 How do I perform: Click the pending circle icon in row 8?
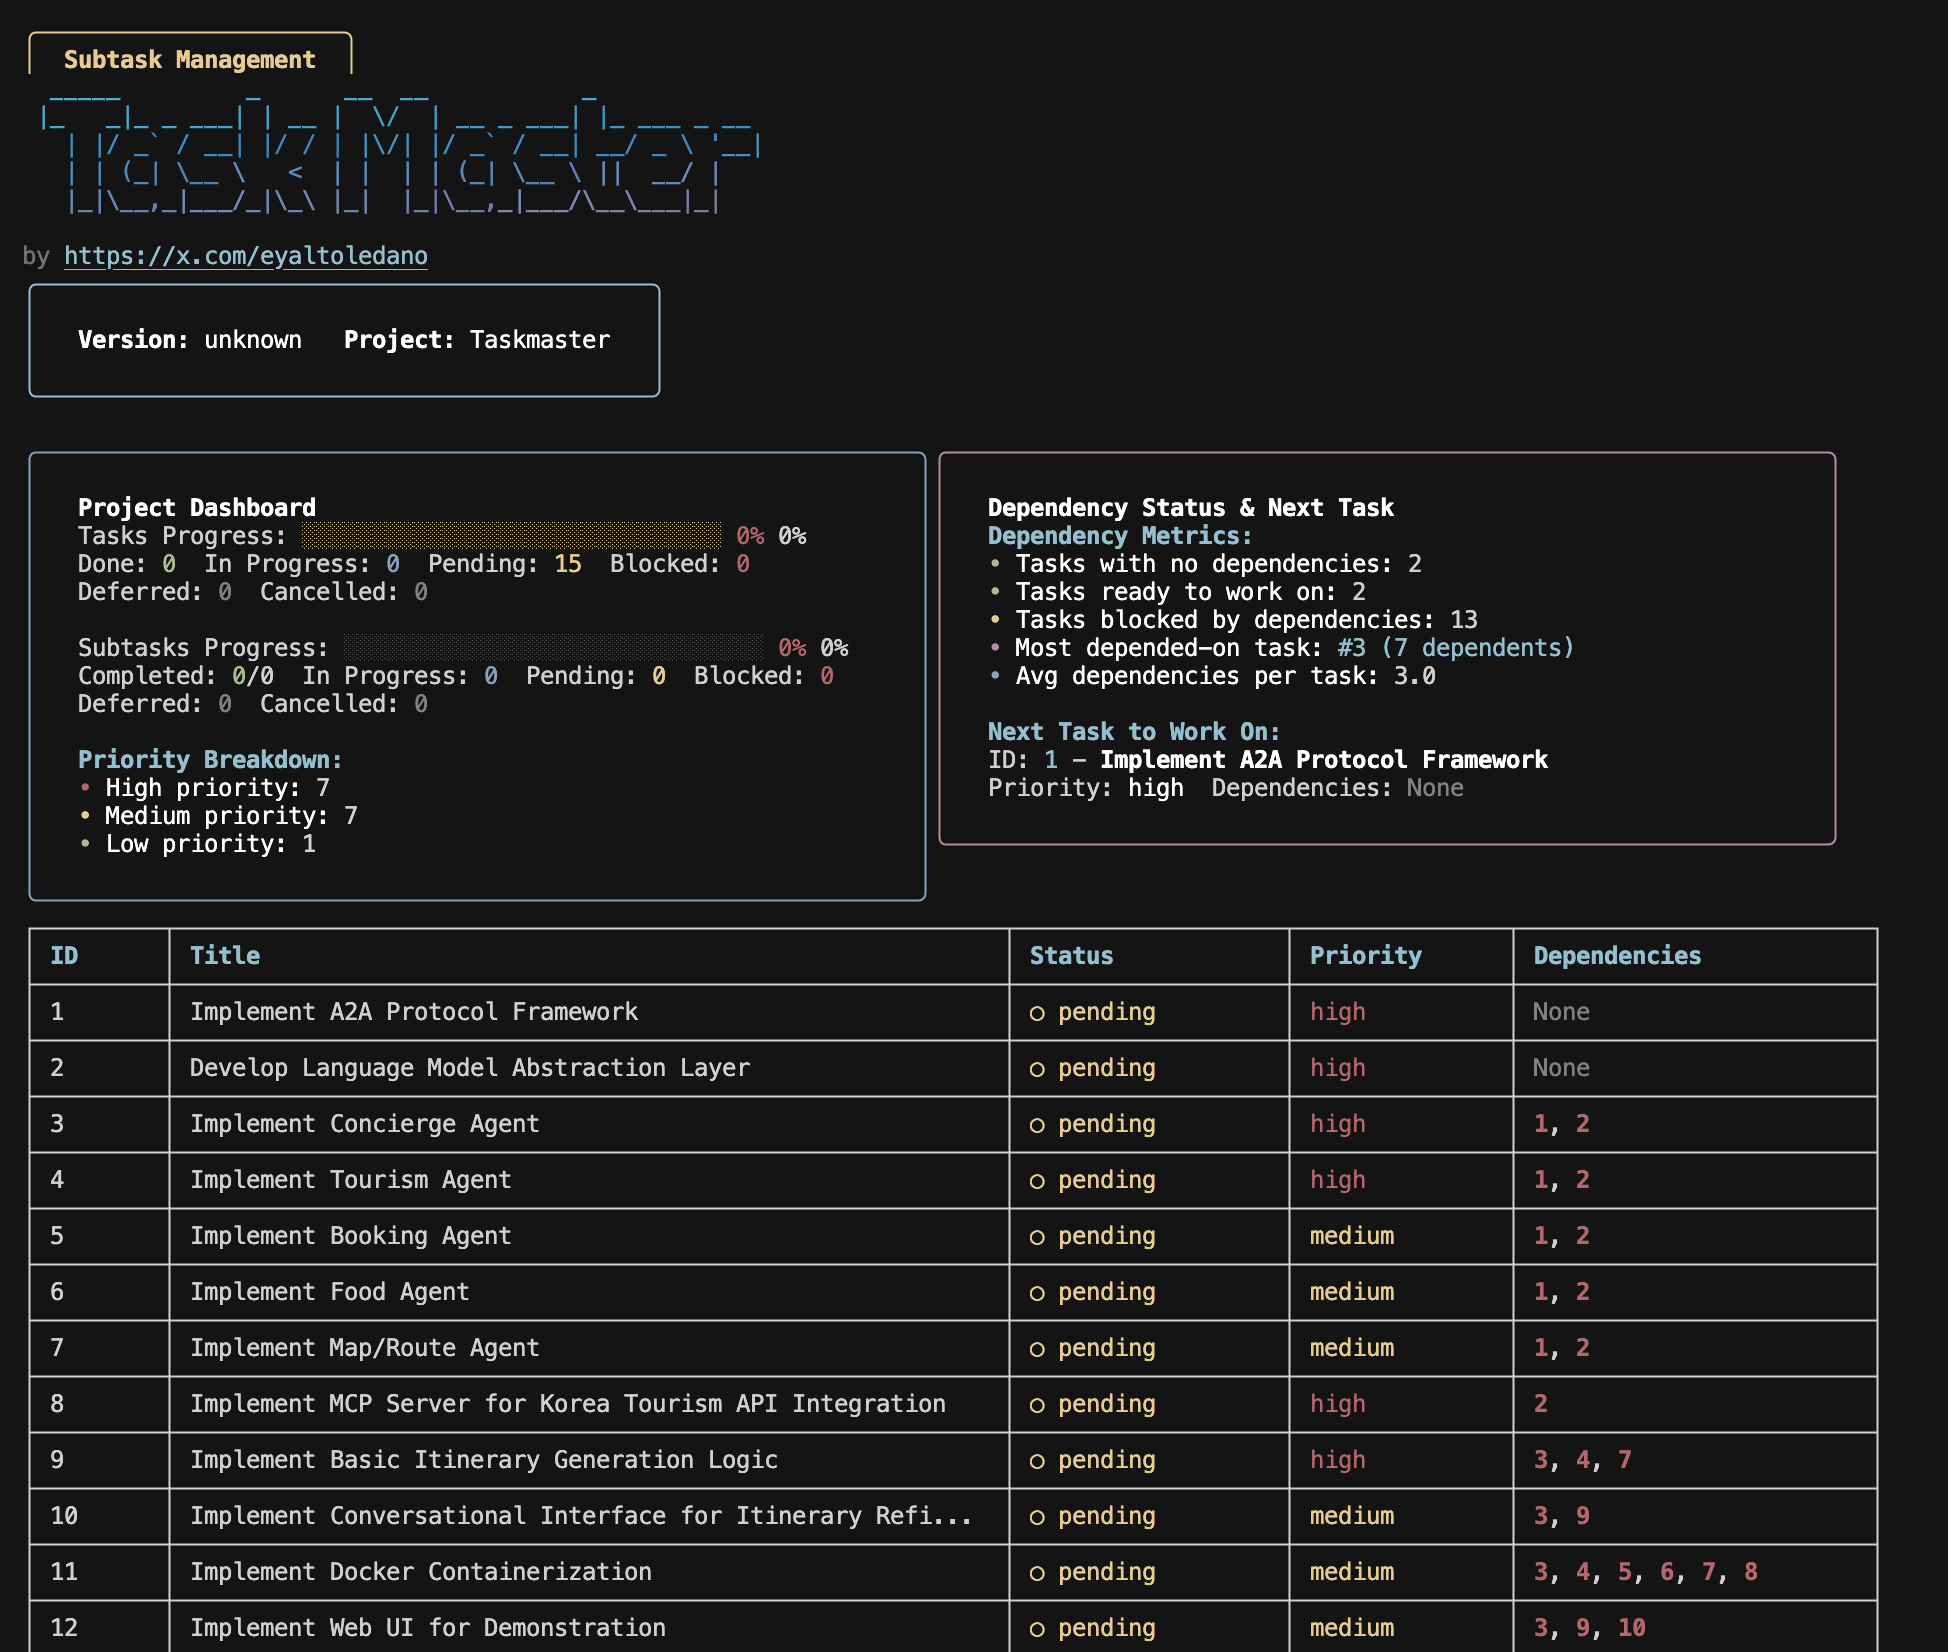(x=1037, y=1405)
